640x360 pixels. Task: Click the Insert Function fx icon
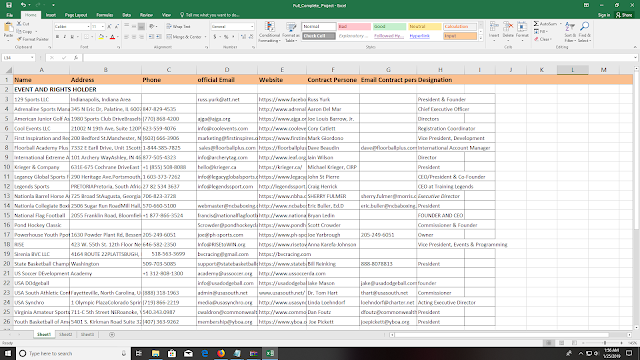tap(76, 58)
